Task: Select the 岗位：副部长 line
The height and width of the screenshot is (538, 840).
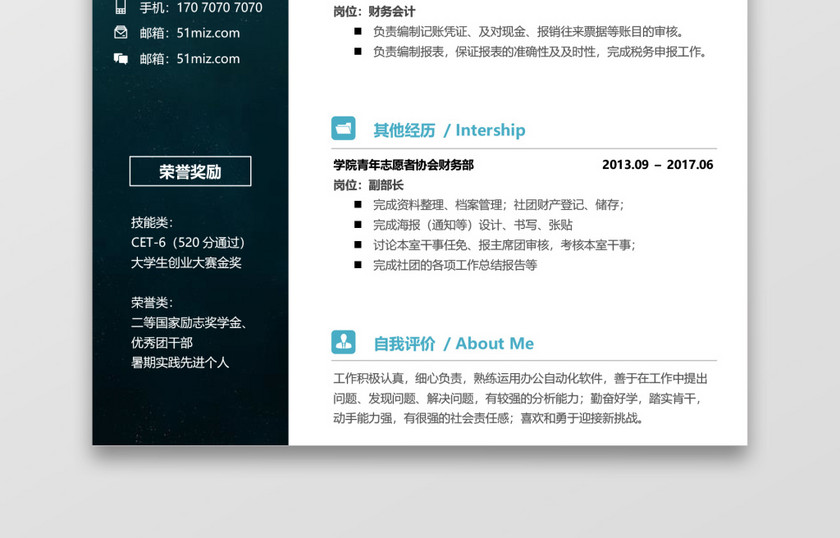Action: click(368, 185)
